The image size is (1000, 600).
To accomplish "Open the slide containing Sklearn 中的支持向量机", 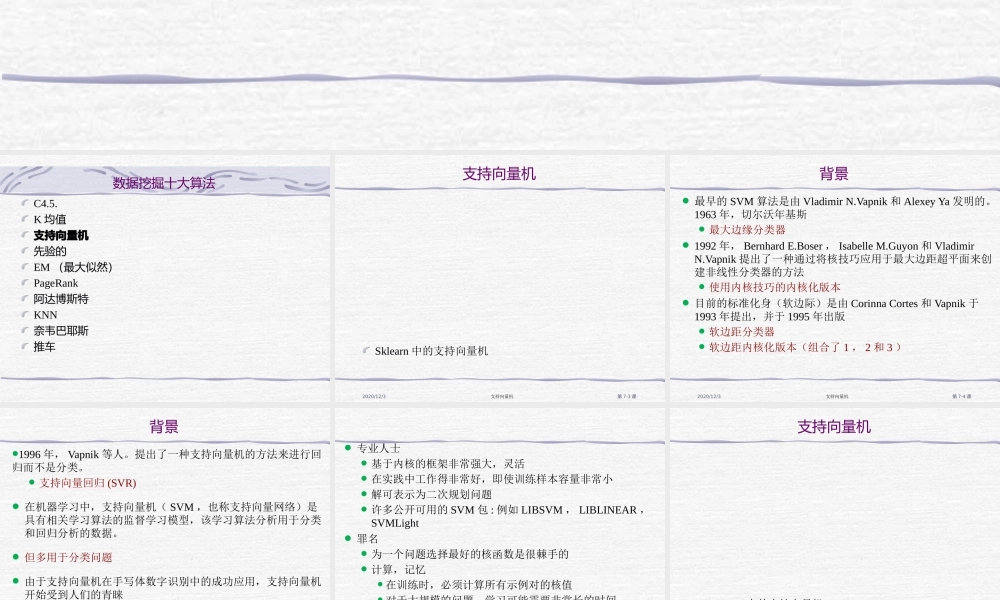I will pyautogui.click(x=499, y=279).
